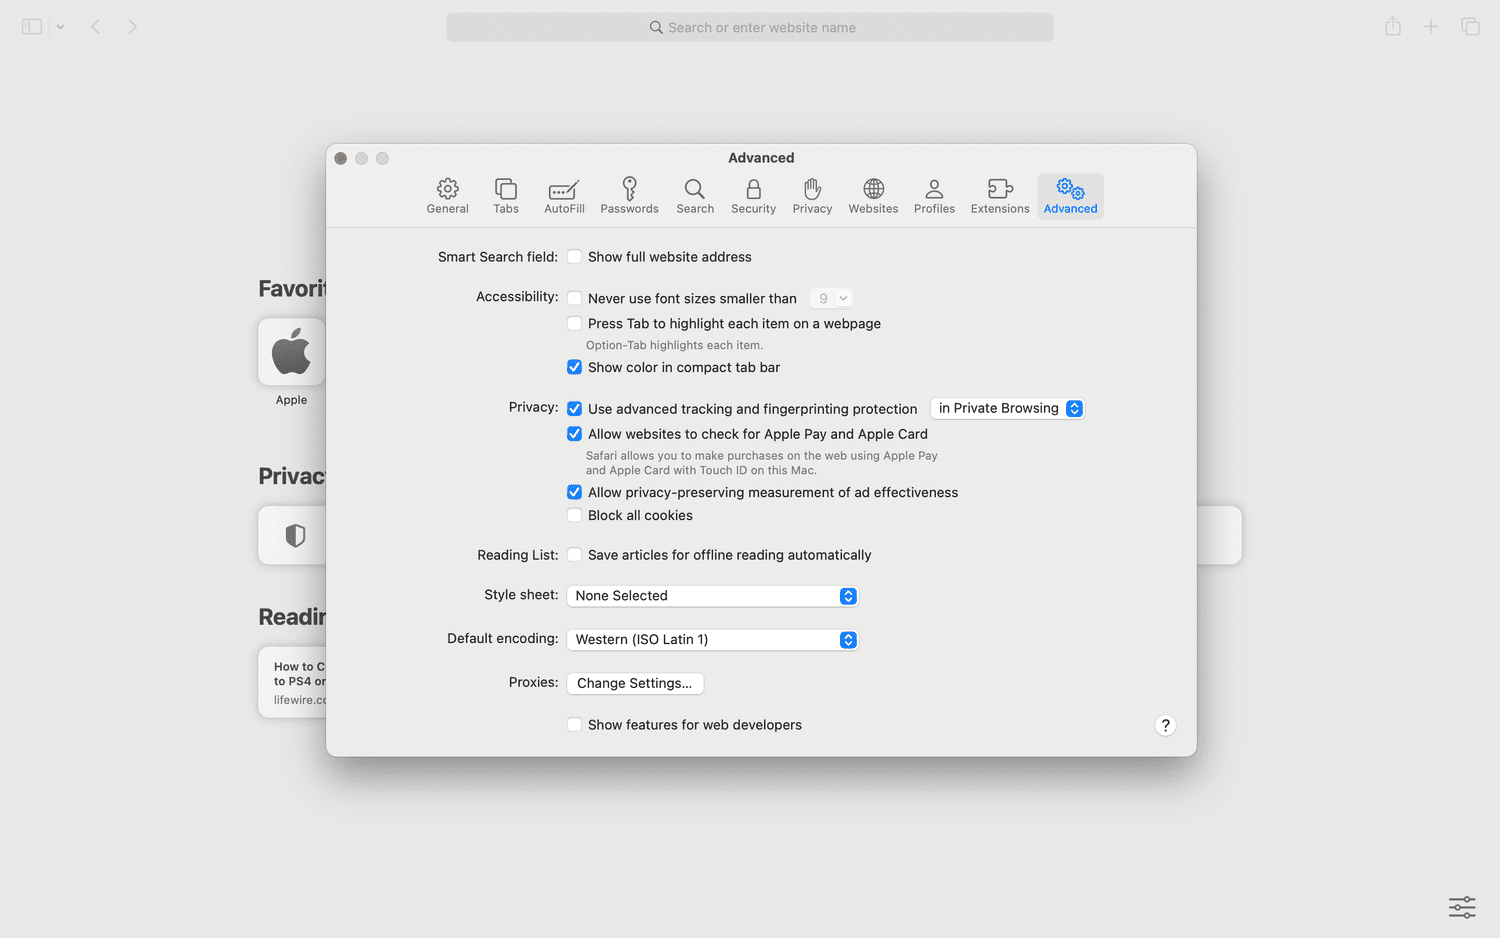Viewport: 1500px width, 938px height.
Task: Open the lifewire reading list item
Action: (x=292, y=682)
